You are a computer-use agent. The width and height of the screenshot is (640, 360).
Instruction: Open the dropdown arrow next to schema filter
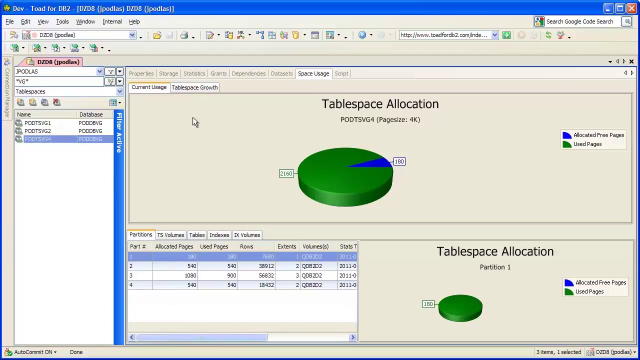pyautogui.click(x=120, y=71)
